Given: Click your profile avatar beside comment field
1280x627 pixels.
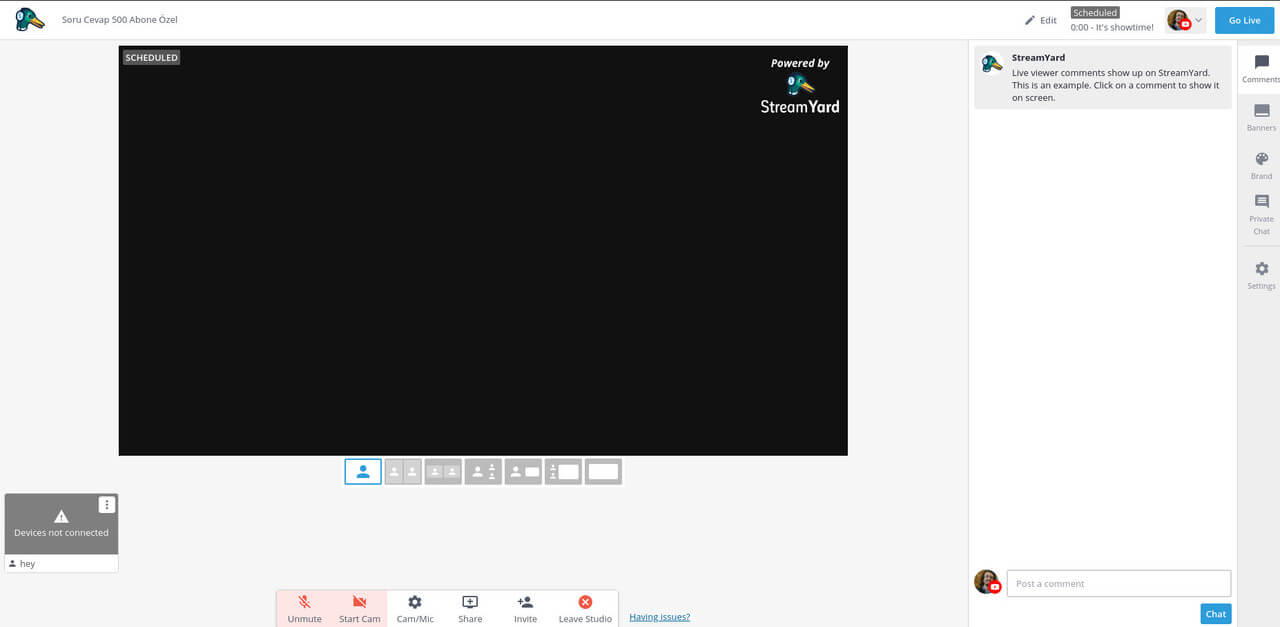Looking at the screenshot, I should 987,582.
